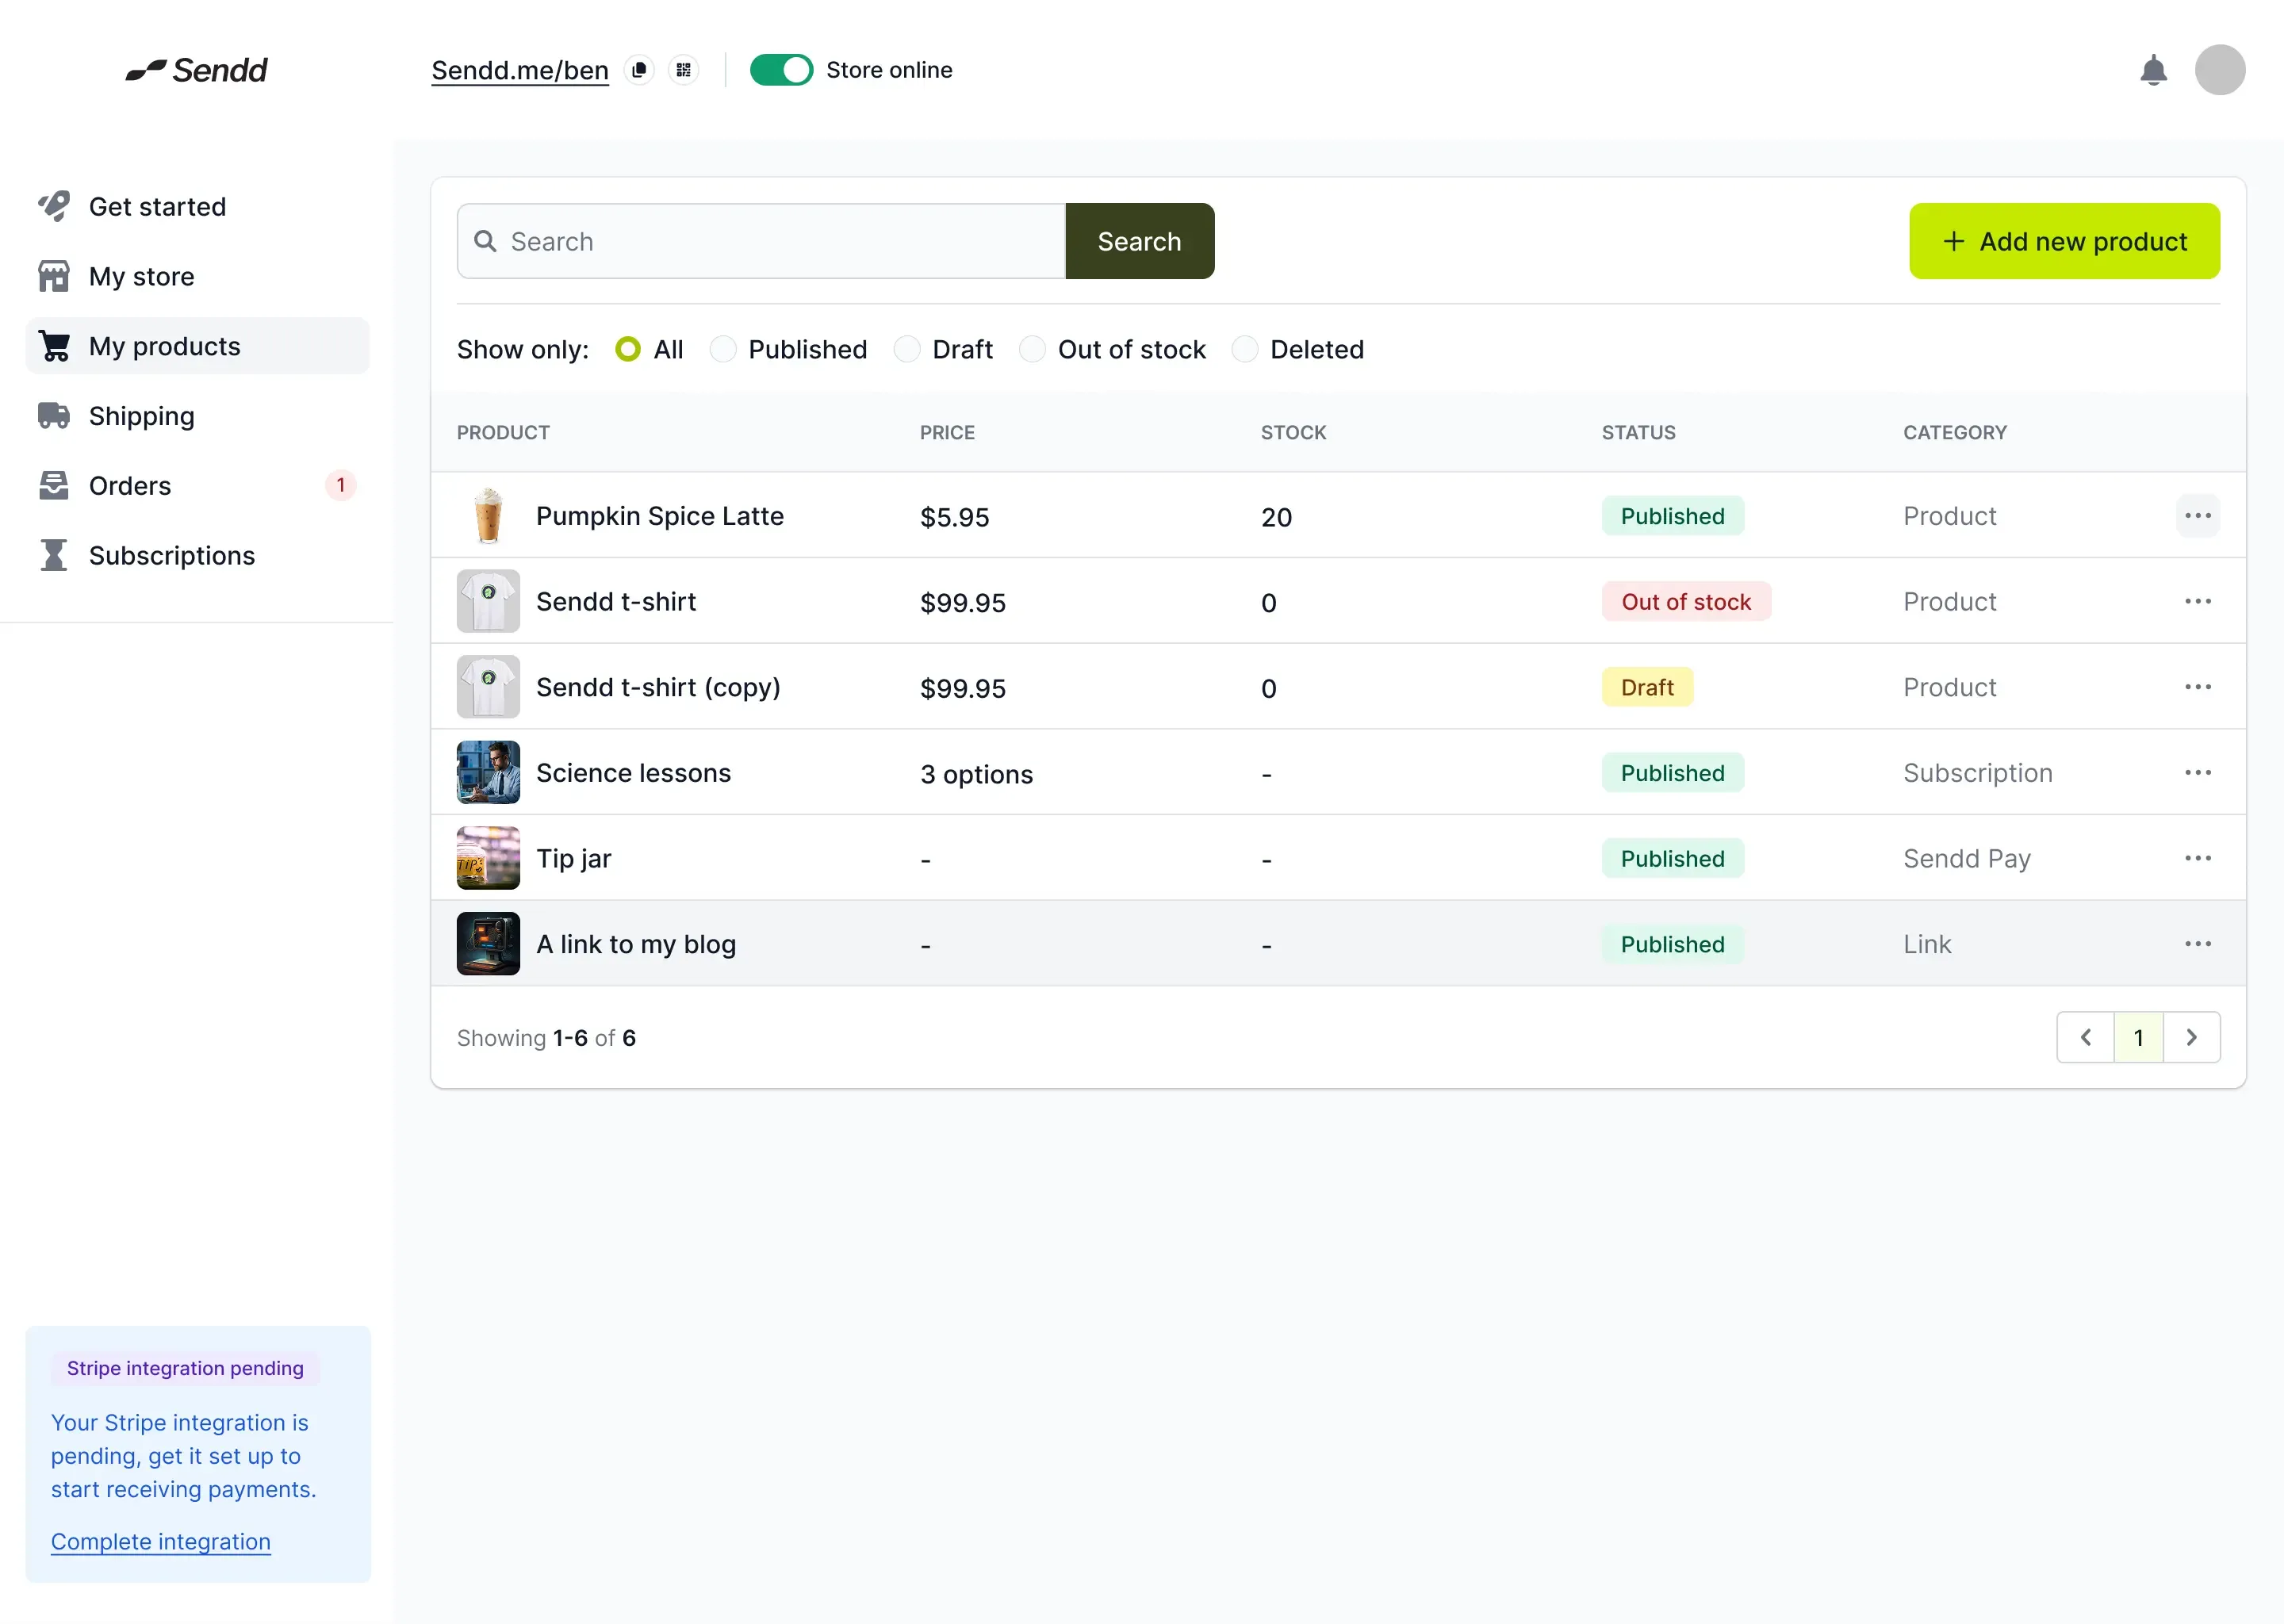2284x1624 pixels.
Task: Click the PRICE column header
Action: (947, 432)
